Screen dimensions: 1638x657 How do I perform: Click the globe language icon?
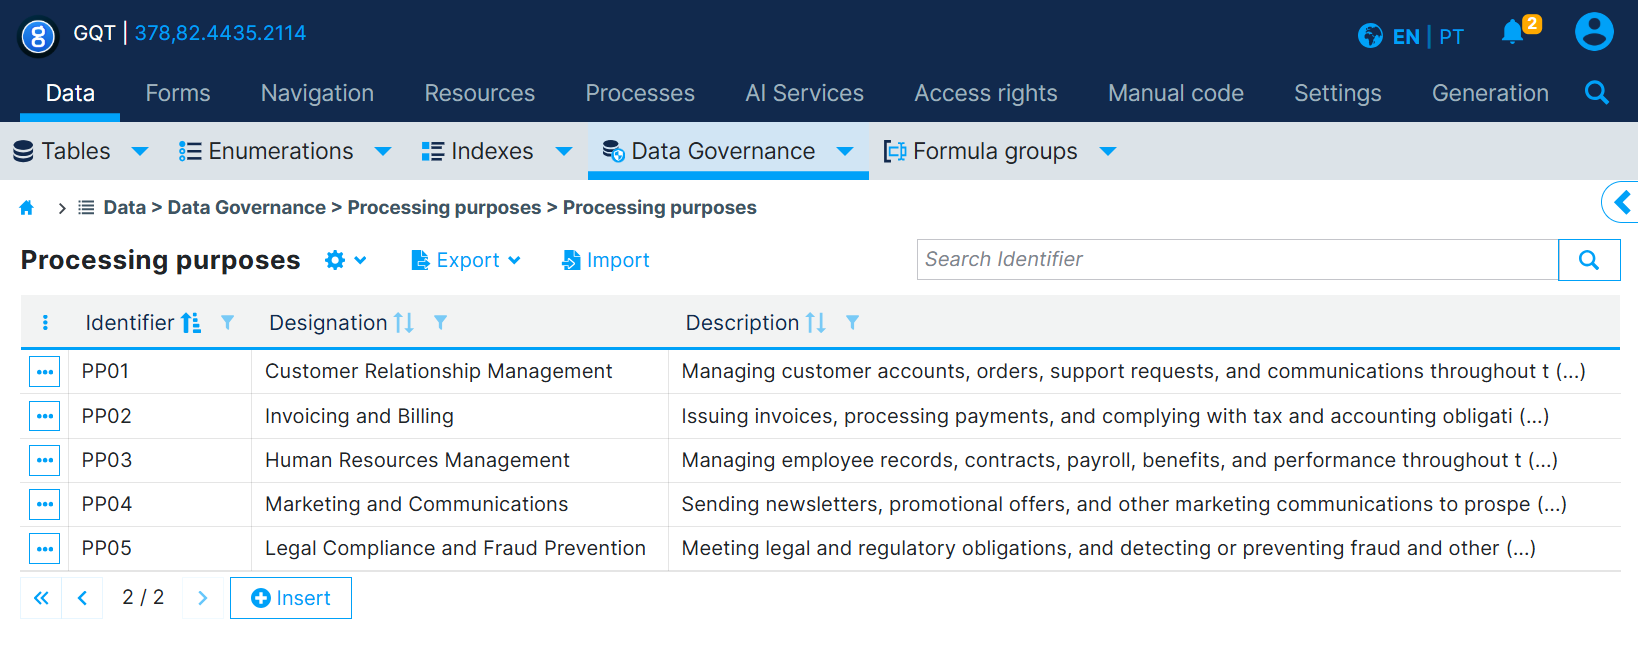coord(1370,36)
